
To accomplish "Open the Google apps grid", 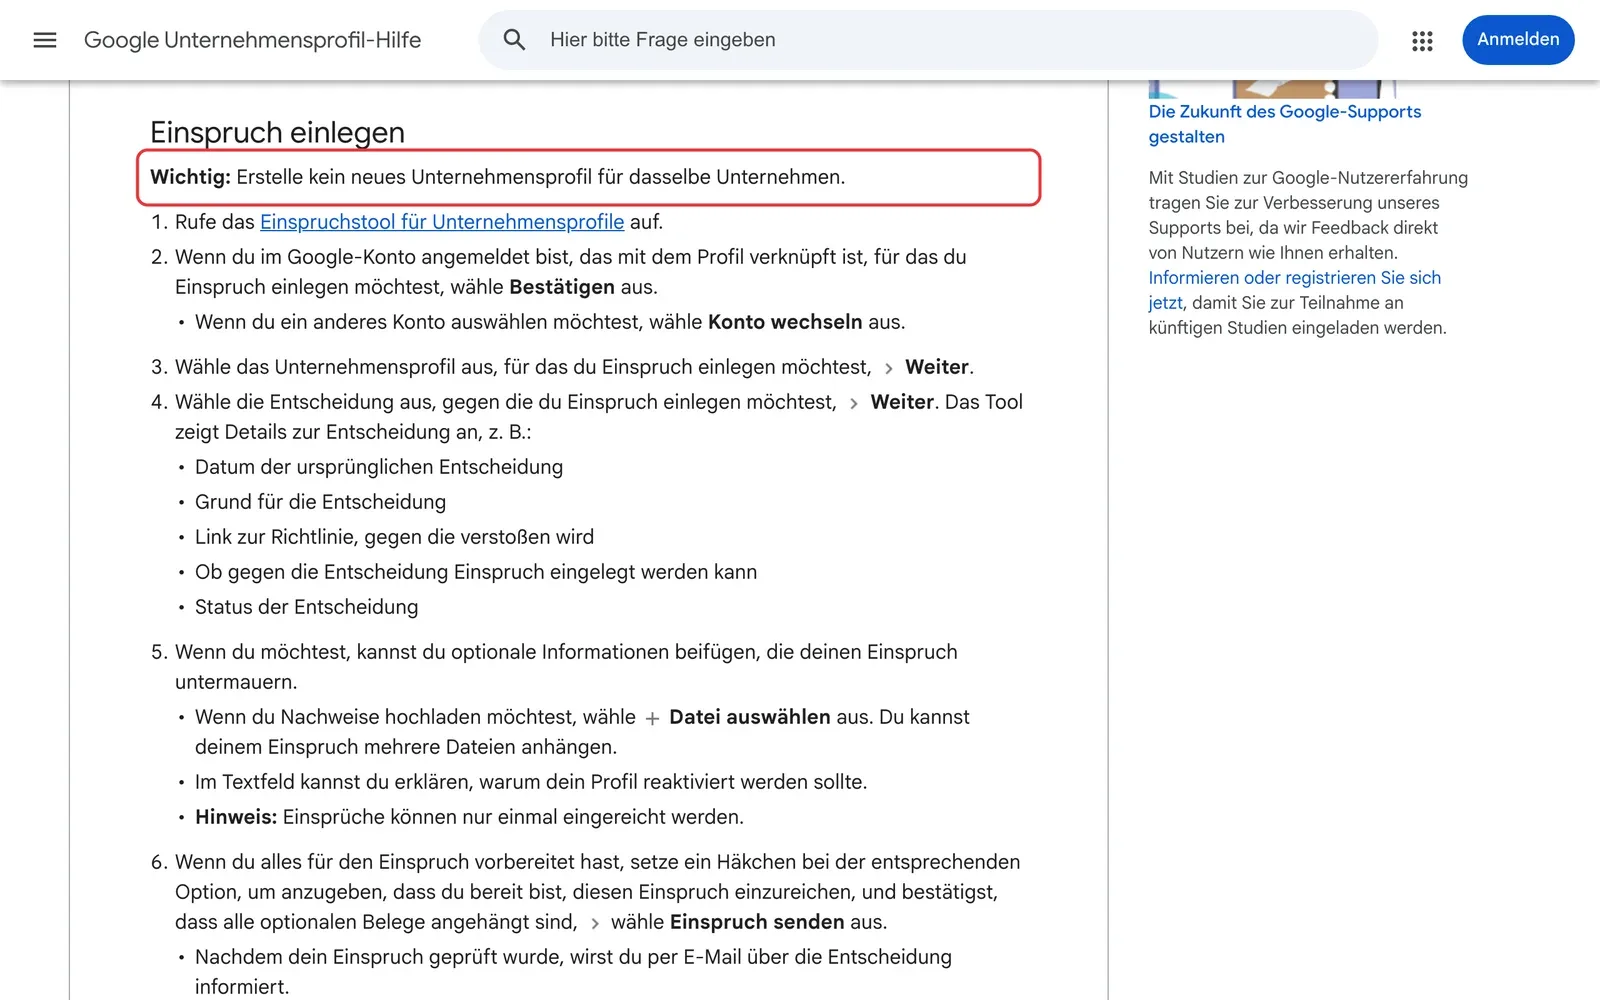I will [x=1422, y=40].
